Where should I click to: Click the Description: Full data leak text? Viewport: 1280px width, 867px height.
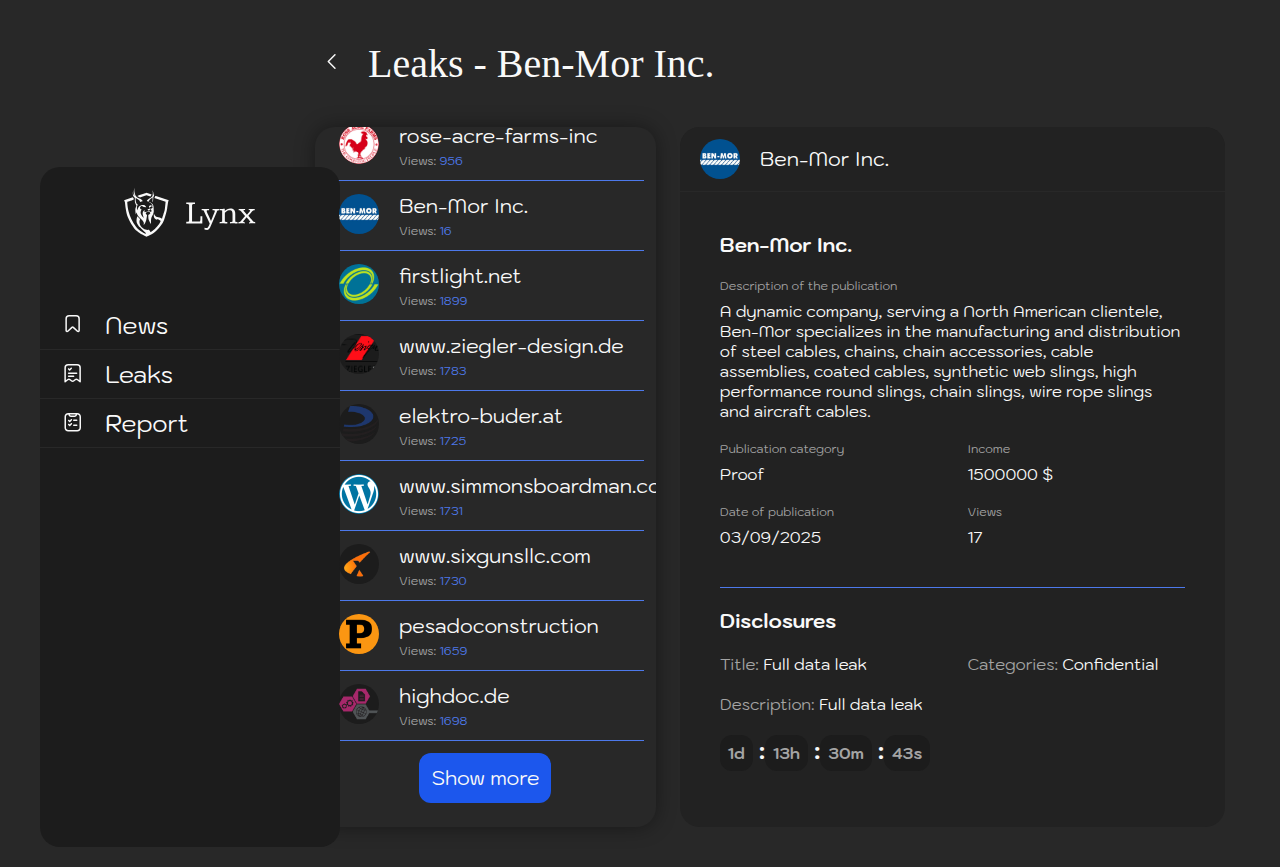[821, 704]
